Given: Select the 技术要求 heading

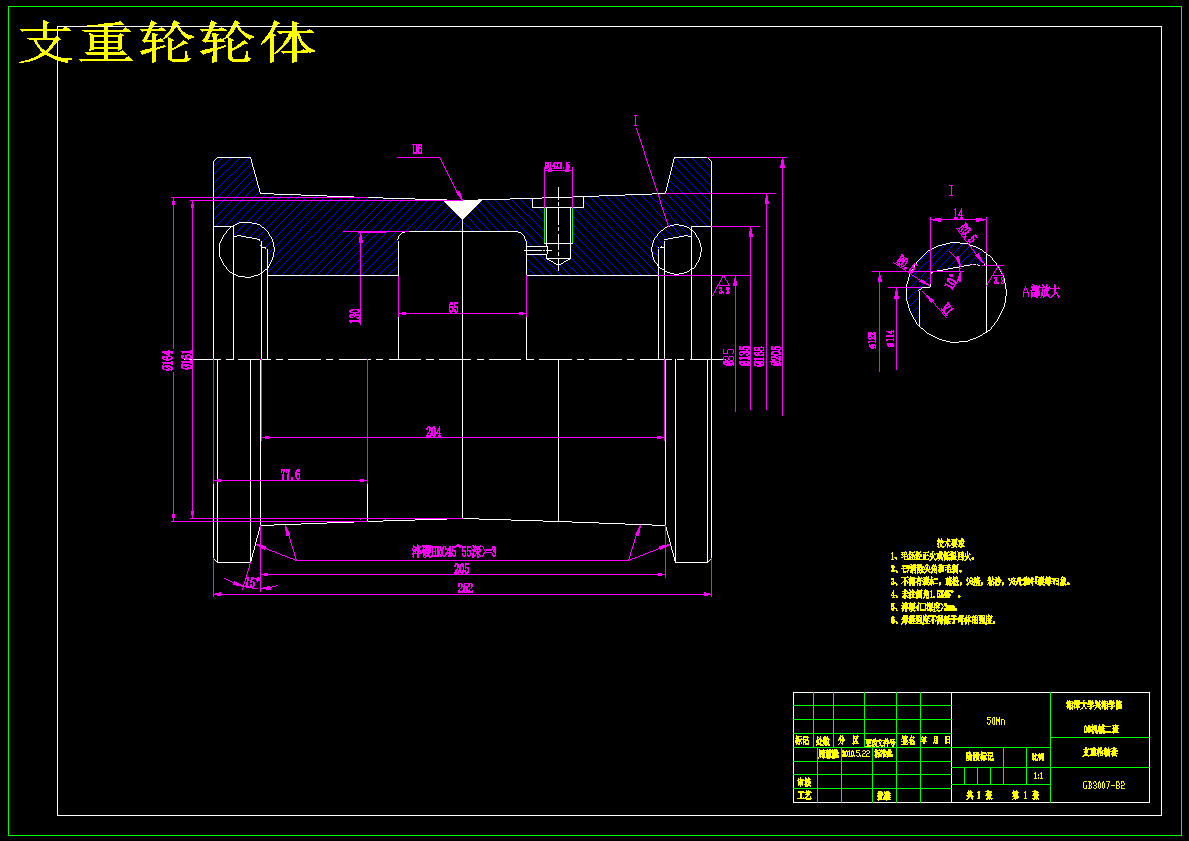Looking at the screenshot, I should click(950, 543).
